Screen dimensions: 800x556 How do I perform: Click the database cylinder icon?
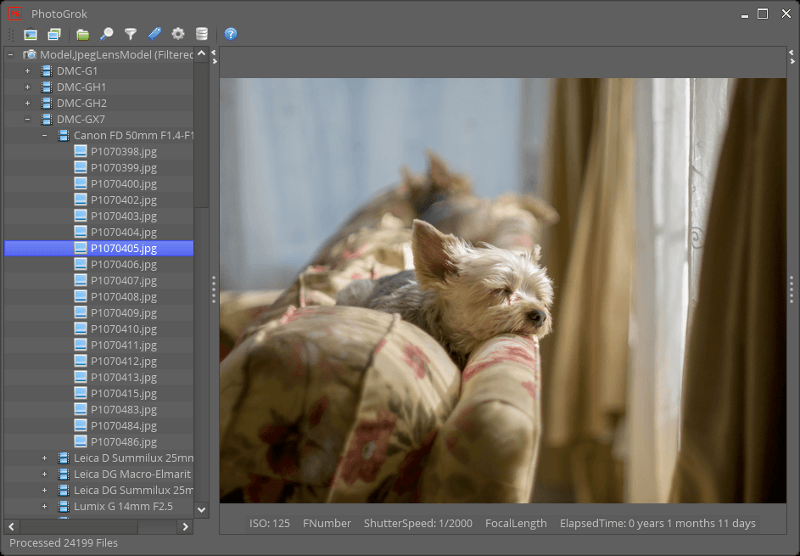(202, 34)
